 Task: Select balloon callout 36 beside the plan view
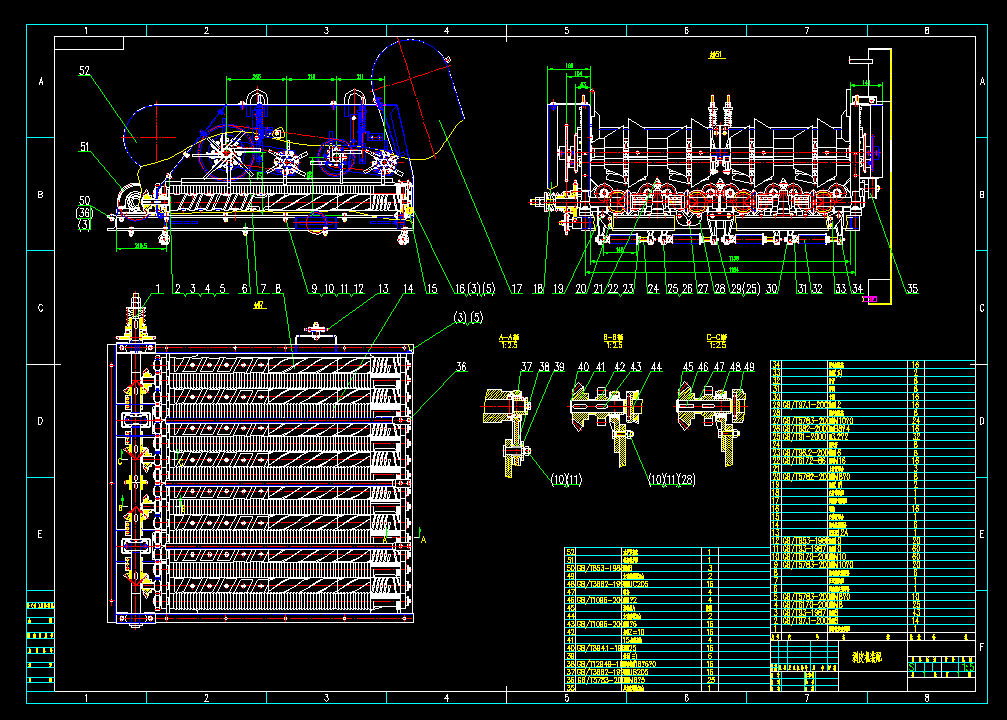pyautogui.click(x=461, y=367)
